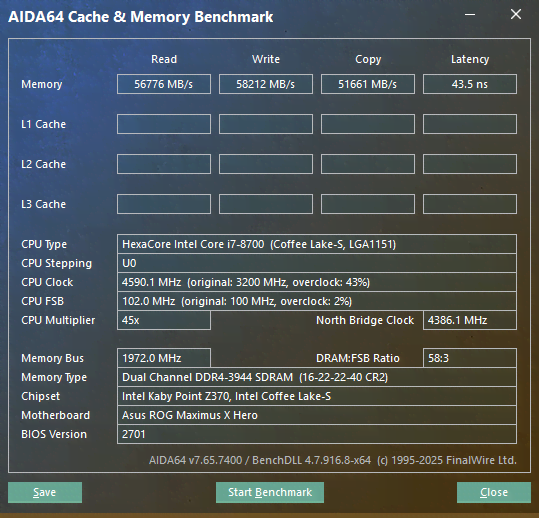Screen dimensions: 539x518
Task: Click the empty L1 Cache Read field
Action: tap(164, 124)
